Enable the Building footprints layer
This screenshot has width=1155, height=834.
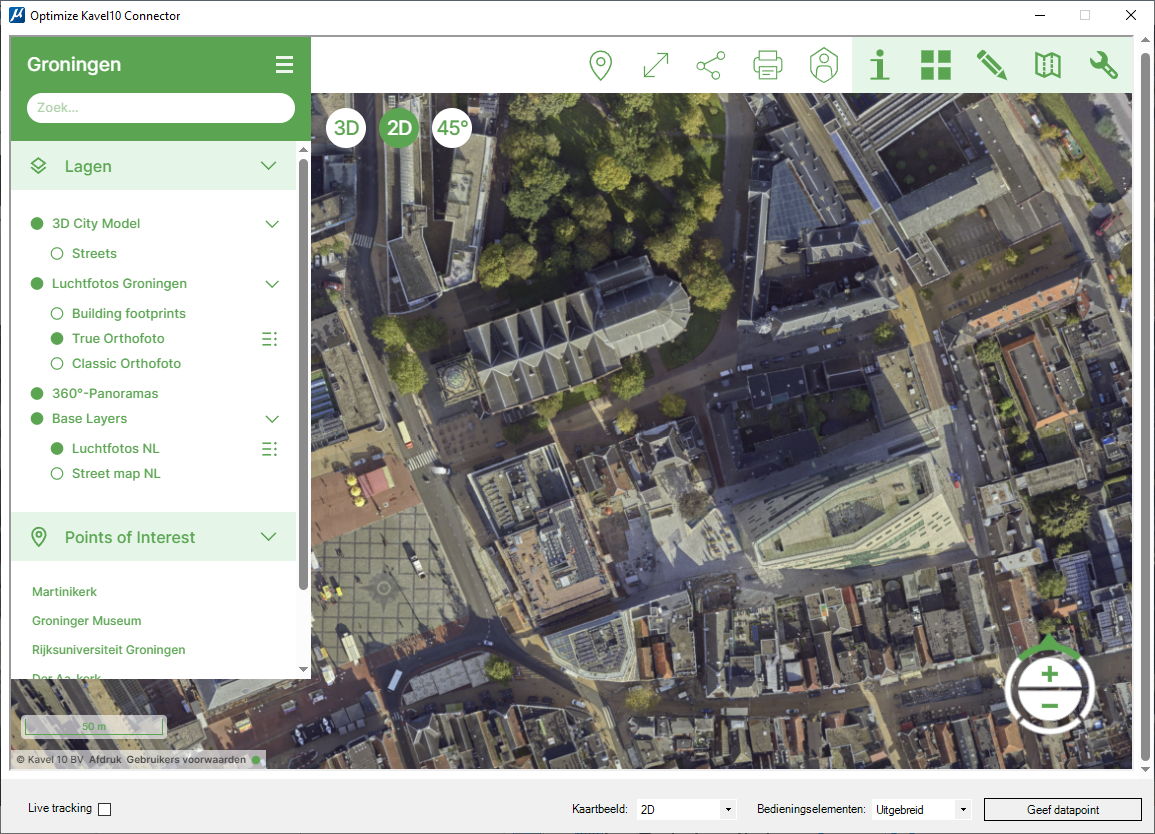click(x=57, y=314)
